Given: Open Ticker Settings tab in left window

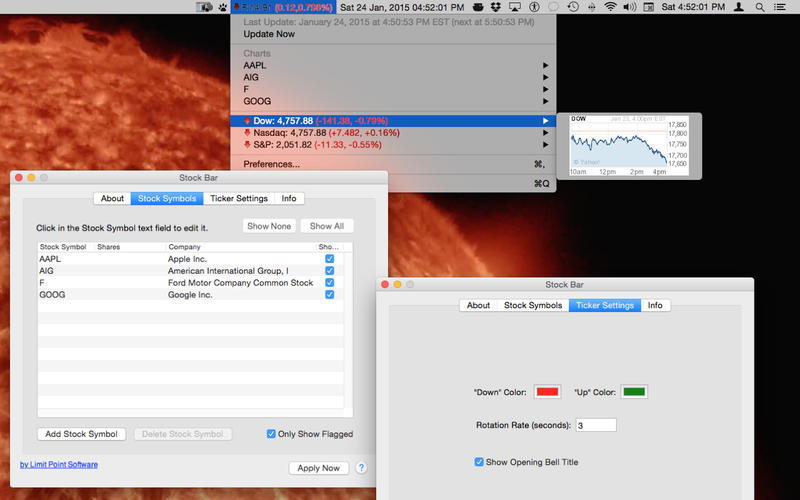Looking at the screenshot, I should [x=239, y=198].
